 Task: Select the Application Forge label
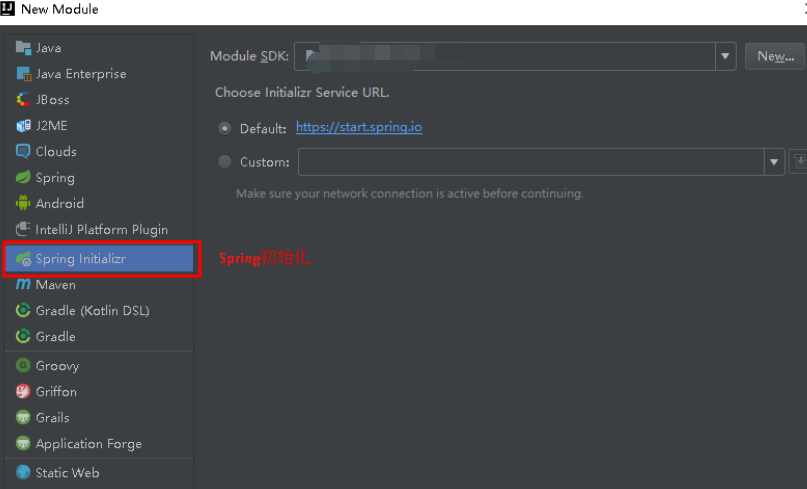(x=89, y=444)
